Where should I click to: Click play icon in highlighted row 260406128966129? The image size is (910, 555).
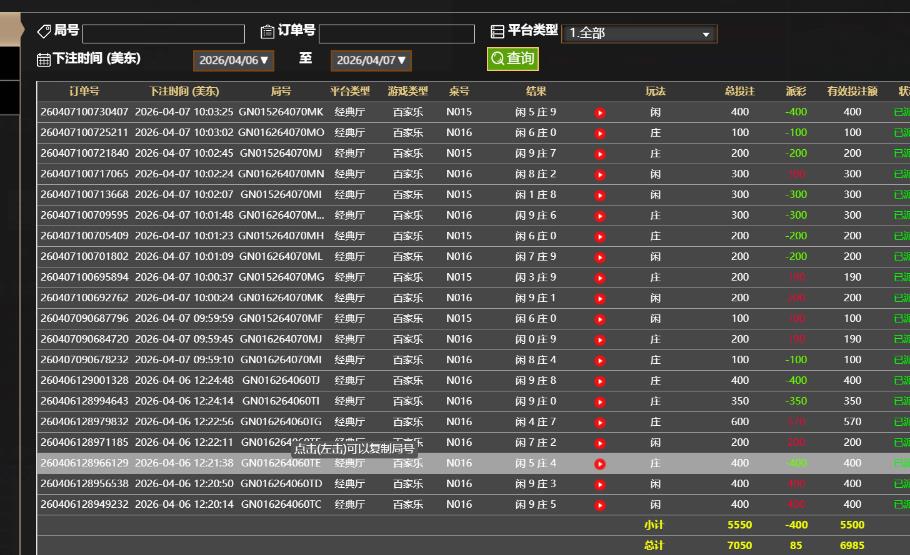(600, 464)
